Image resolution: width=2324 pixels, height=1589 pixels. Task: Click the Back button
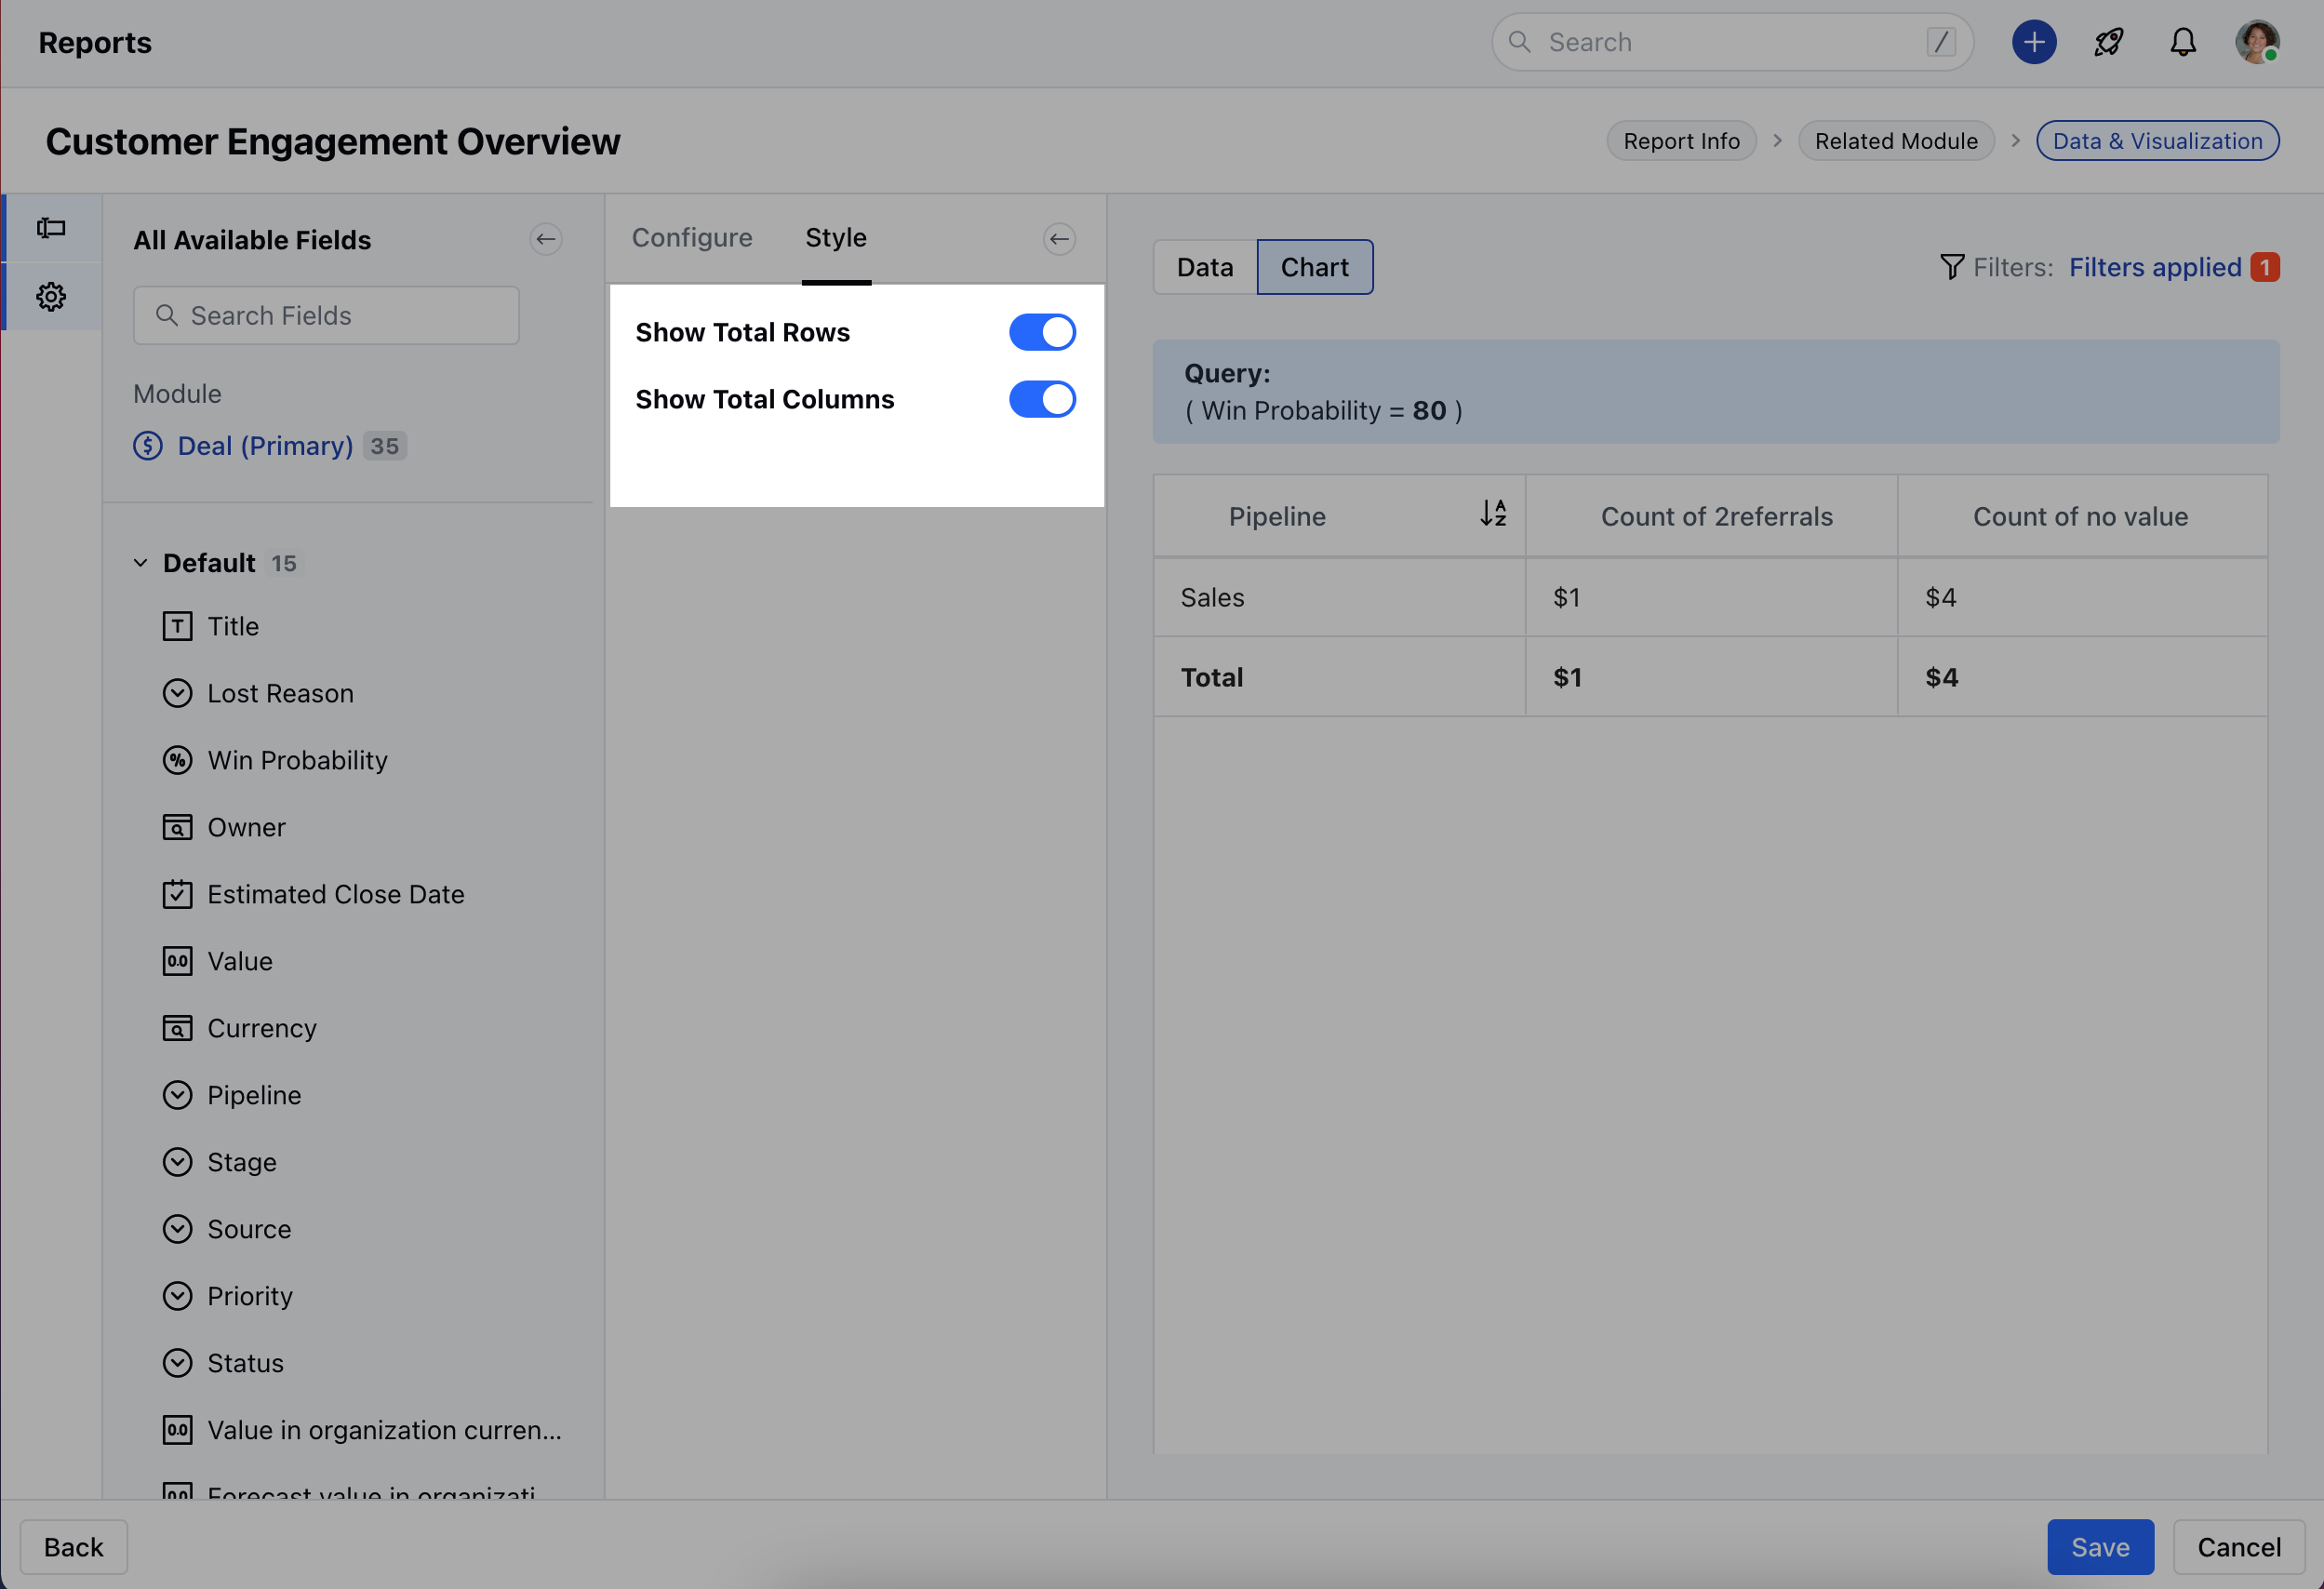click(74, 1546)
